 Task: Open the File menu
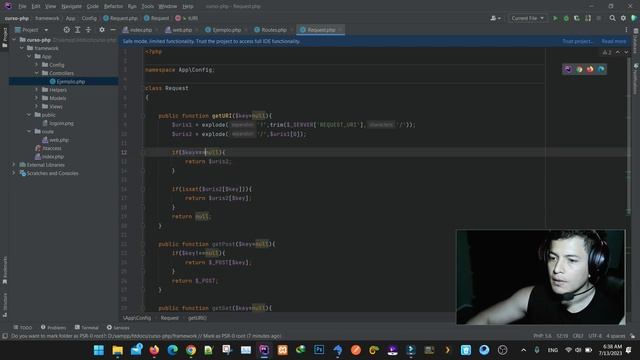pyautogui.click(x=22, y=7)
